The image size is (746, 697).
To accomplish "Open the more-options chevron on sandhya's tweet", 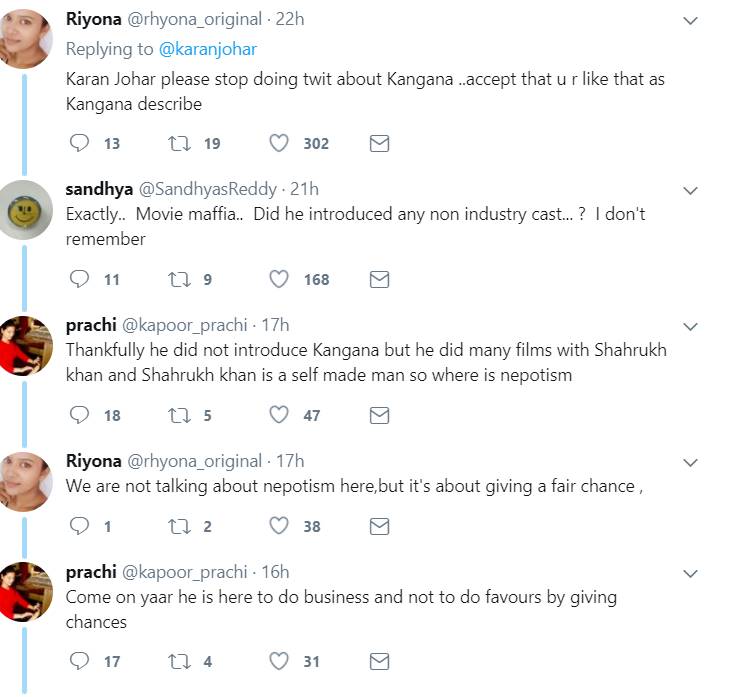I will click(x=690, y=190).
